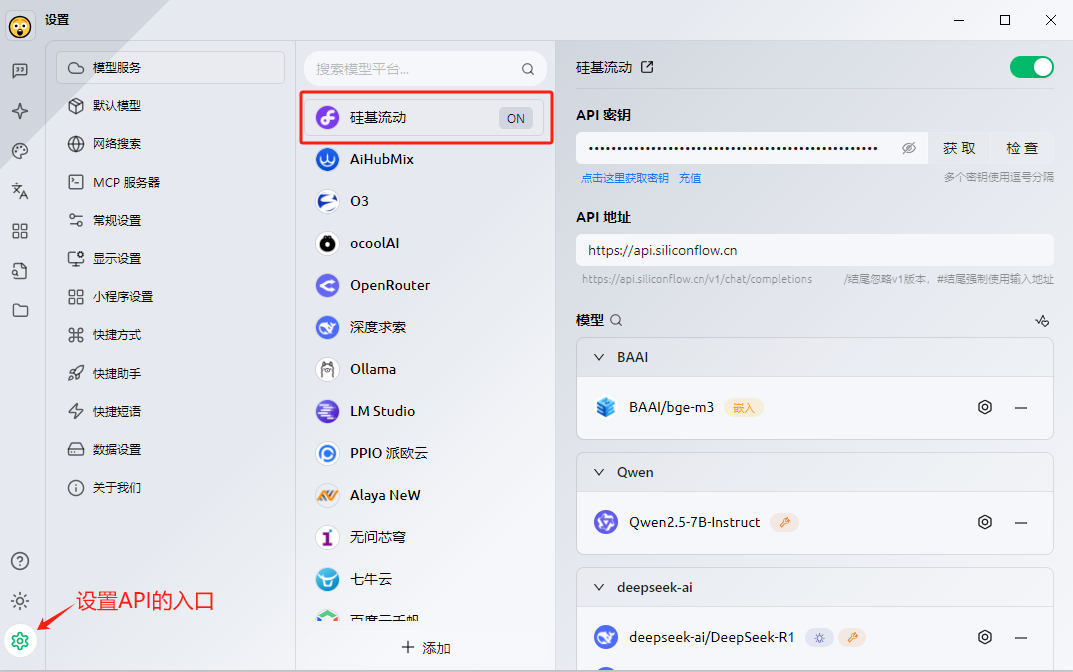Viewport: 1073px width, 672px height.
Task: Open settings for Qwen2.5-7B-Instruct model
Action: [x=985, y=522]
